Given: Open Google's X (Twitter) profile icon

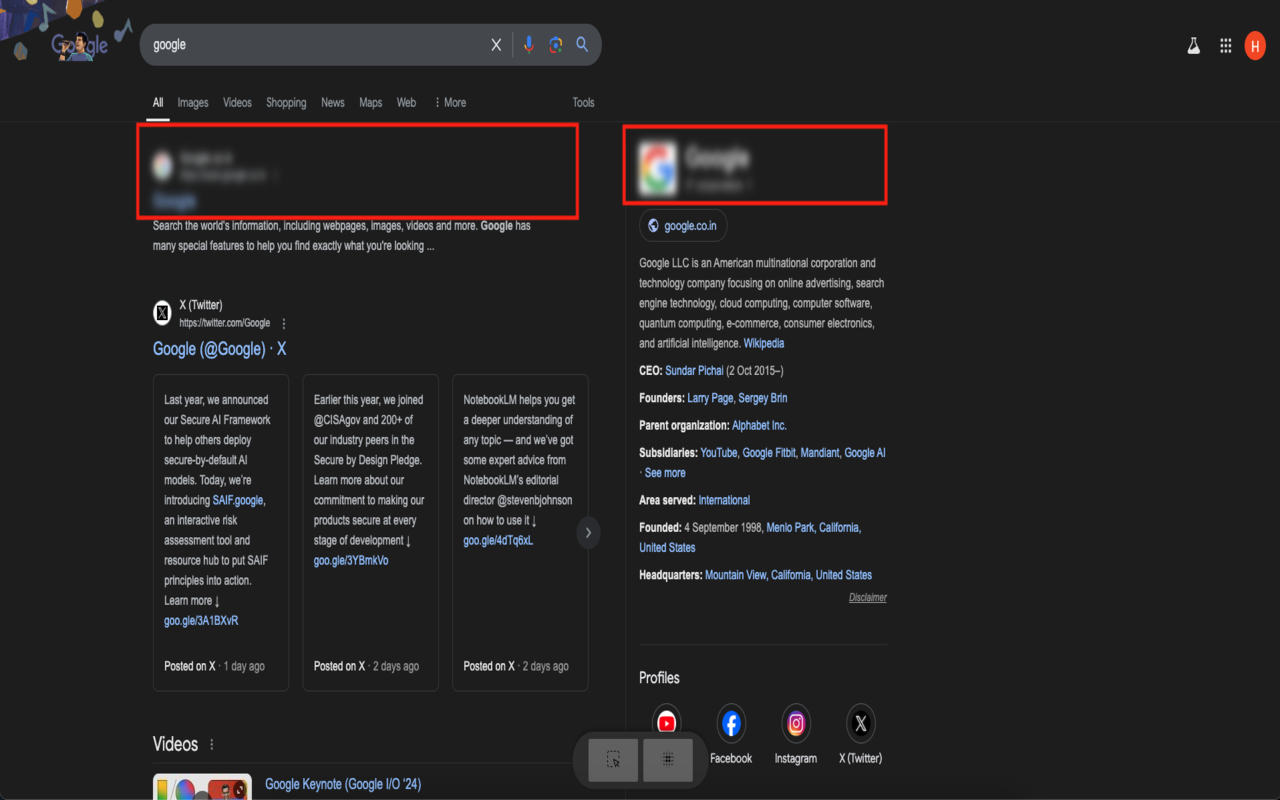Looking at the screenshot, I should tap(860, 722).
